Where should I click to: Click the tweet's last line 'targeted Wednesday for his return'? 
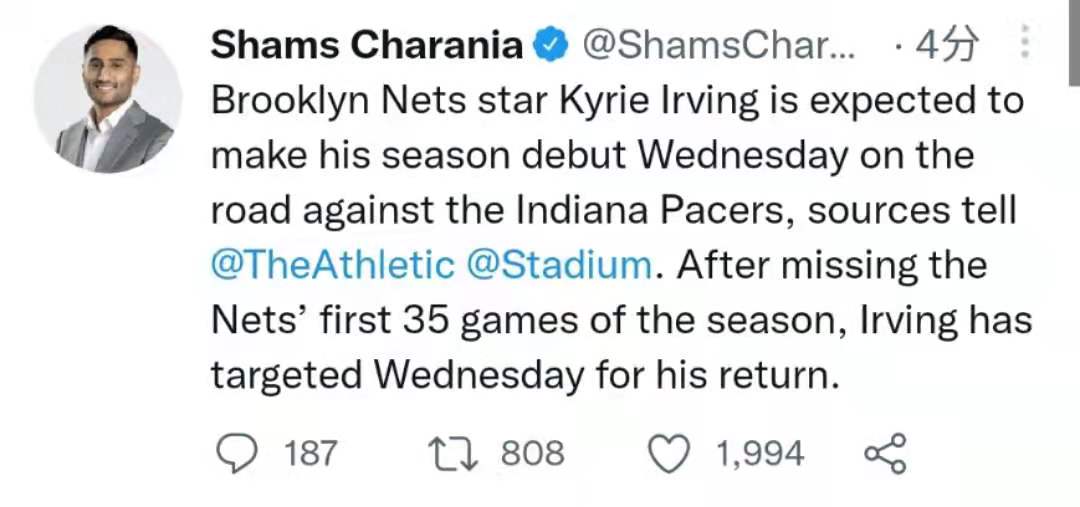click(527, 375)
